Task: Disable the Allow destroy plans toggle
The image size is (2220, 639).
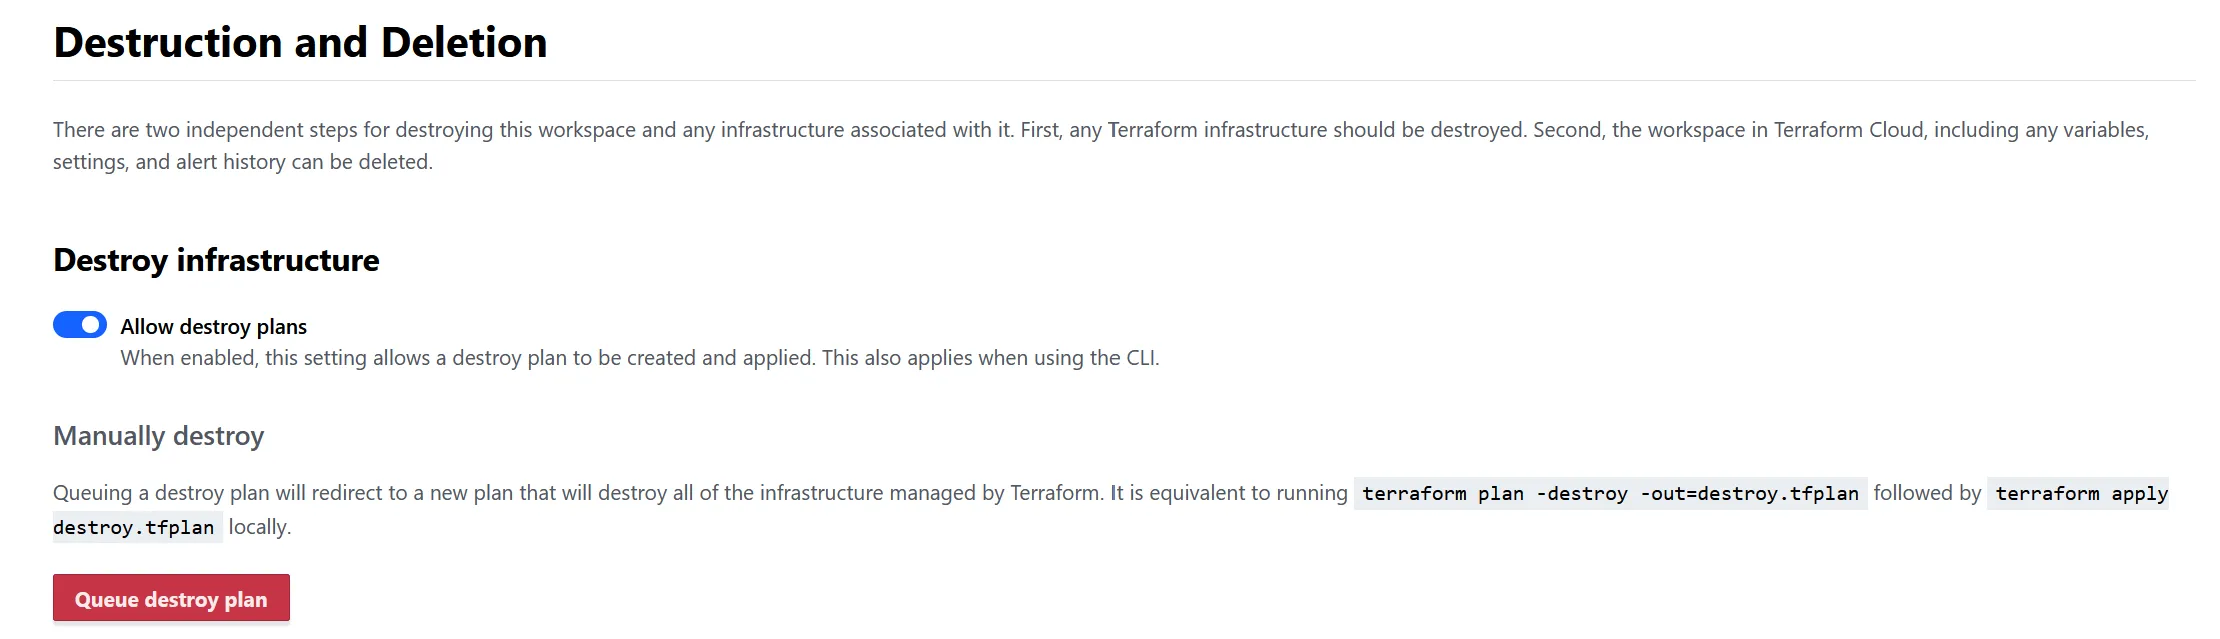Action: coord(80,324)
